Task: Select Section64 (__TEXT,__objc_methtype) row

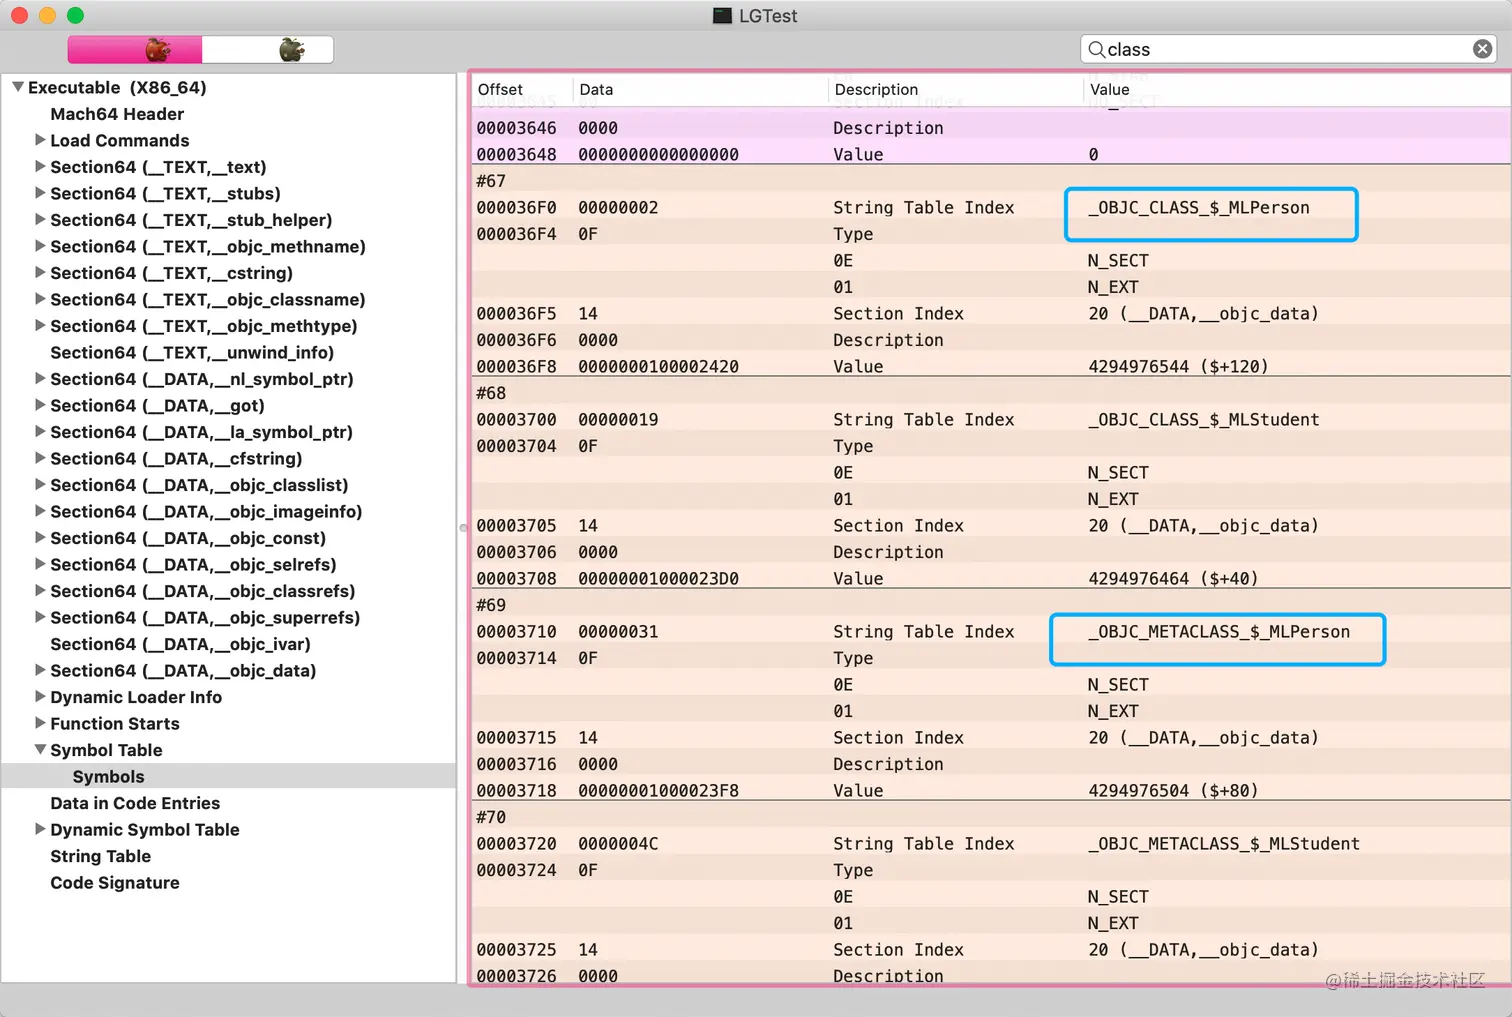Action: click(204, 326)
